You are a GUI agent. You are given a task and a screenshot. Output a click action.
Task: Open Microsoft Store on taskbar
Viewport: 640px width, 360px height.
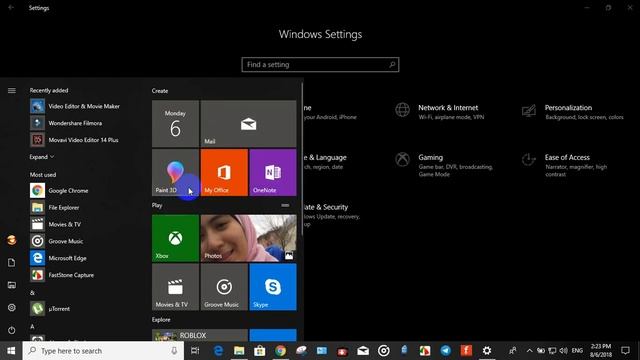260,351
